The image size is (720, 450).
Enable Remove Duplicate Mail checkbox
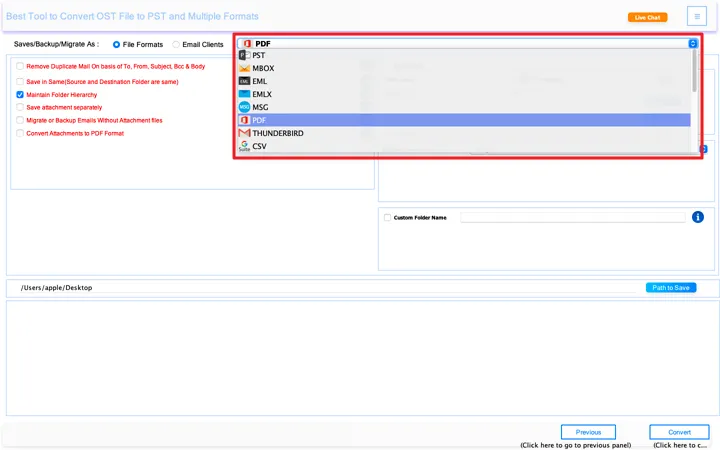[19, 66]
